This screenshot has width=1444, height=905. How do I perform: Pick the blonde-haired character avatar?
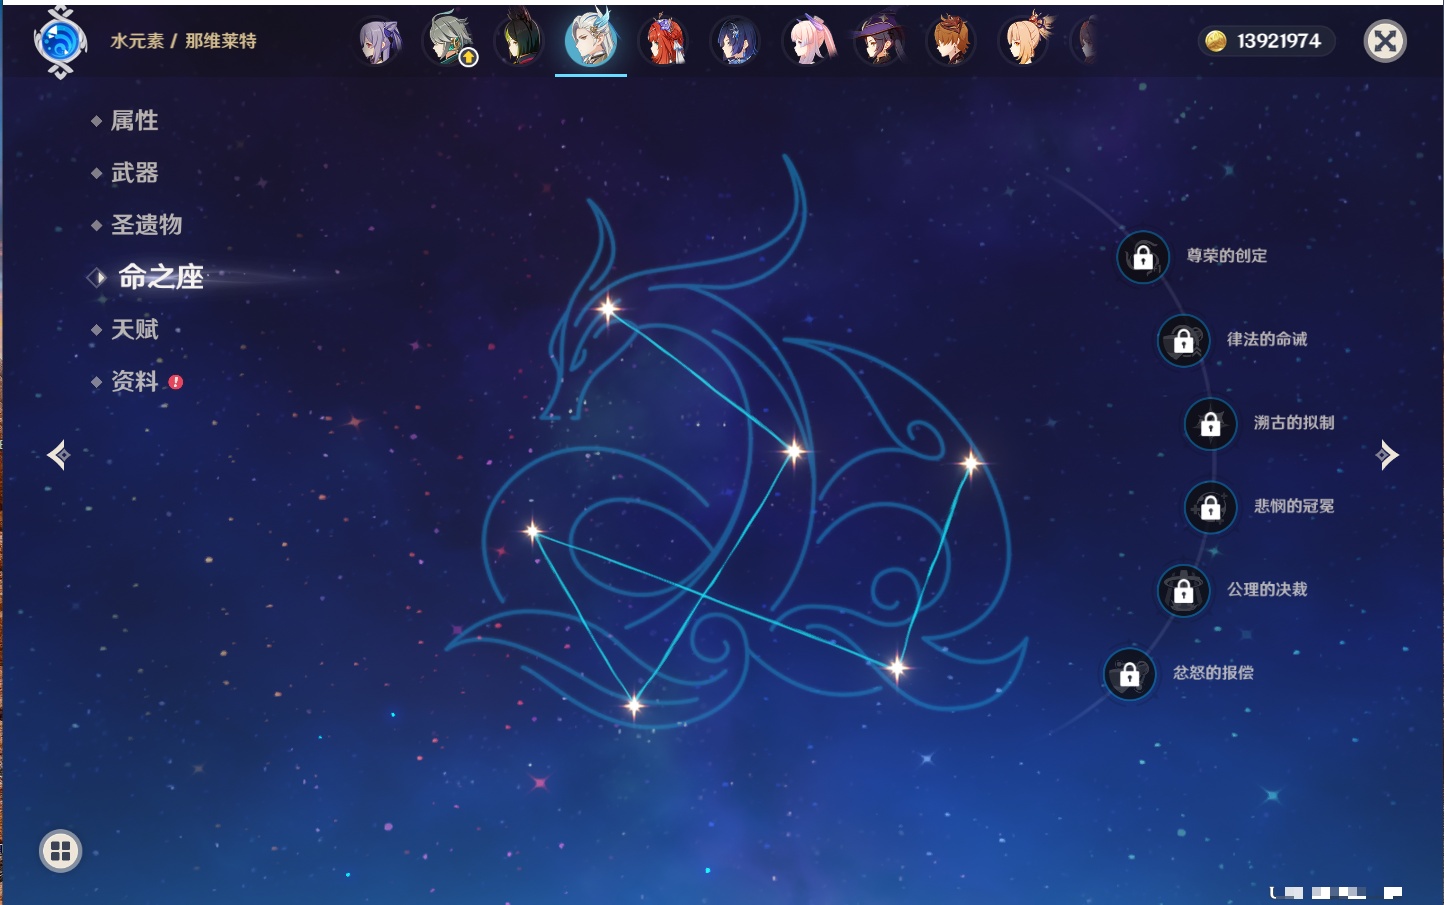tap(1023, 41)
